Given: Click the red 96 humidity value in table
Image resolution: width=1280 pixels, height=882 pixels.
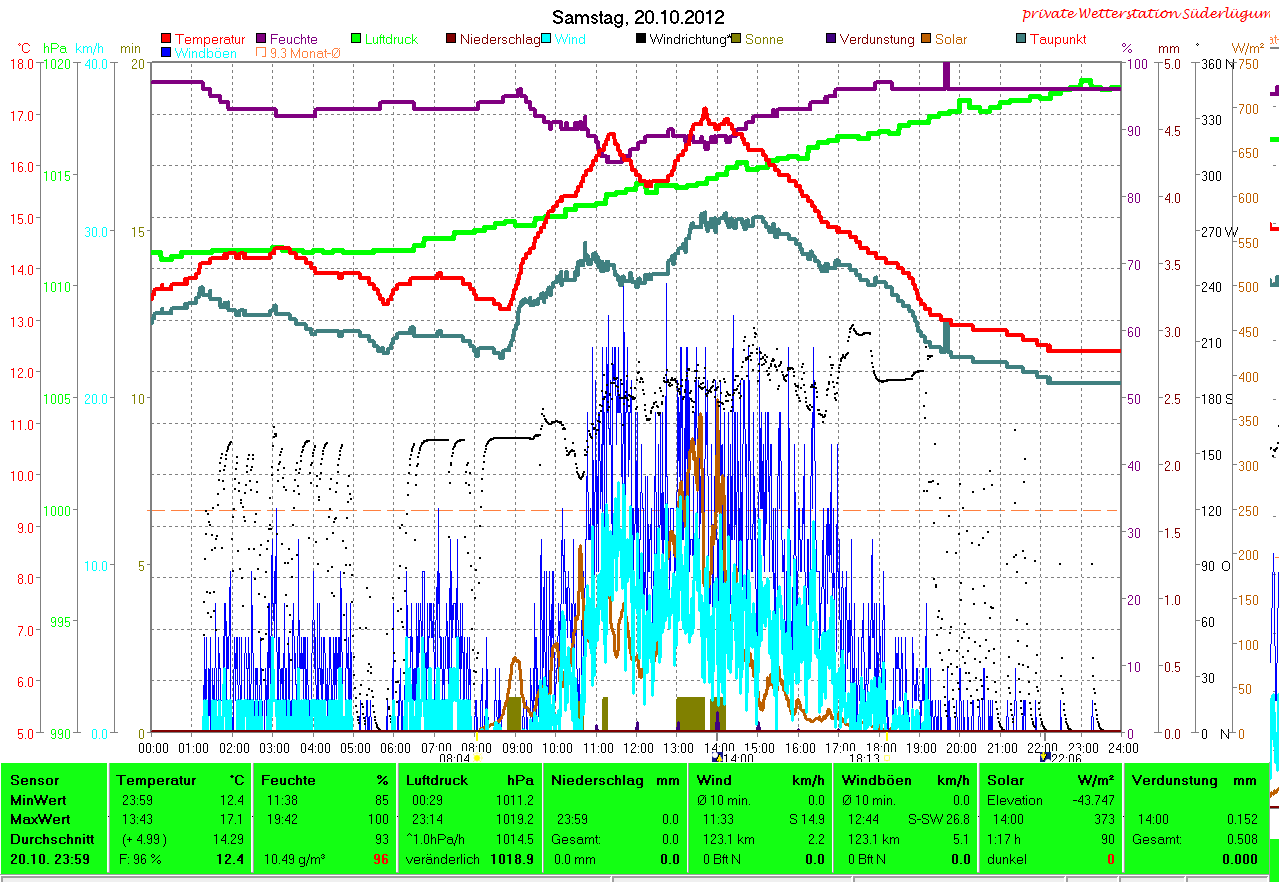Looking at the screenshot, I should [x=381, y=859].
